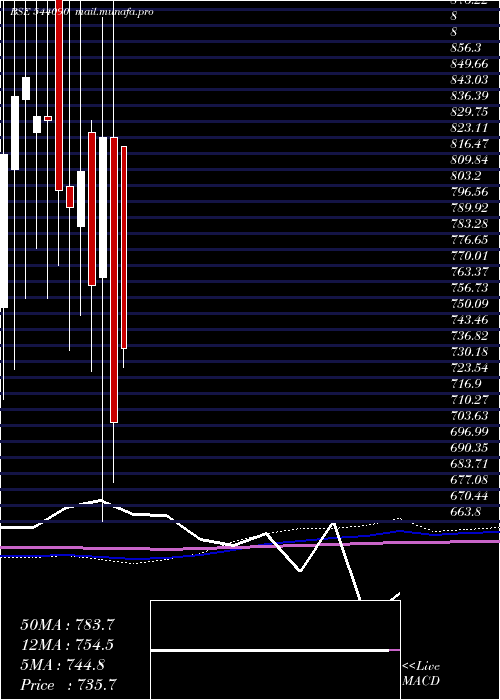The width and height of the screenshot is (500, 700).
Task: Click the 849.66 price level label
Action: (x=469, y=64)
